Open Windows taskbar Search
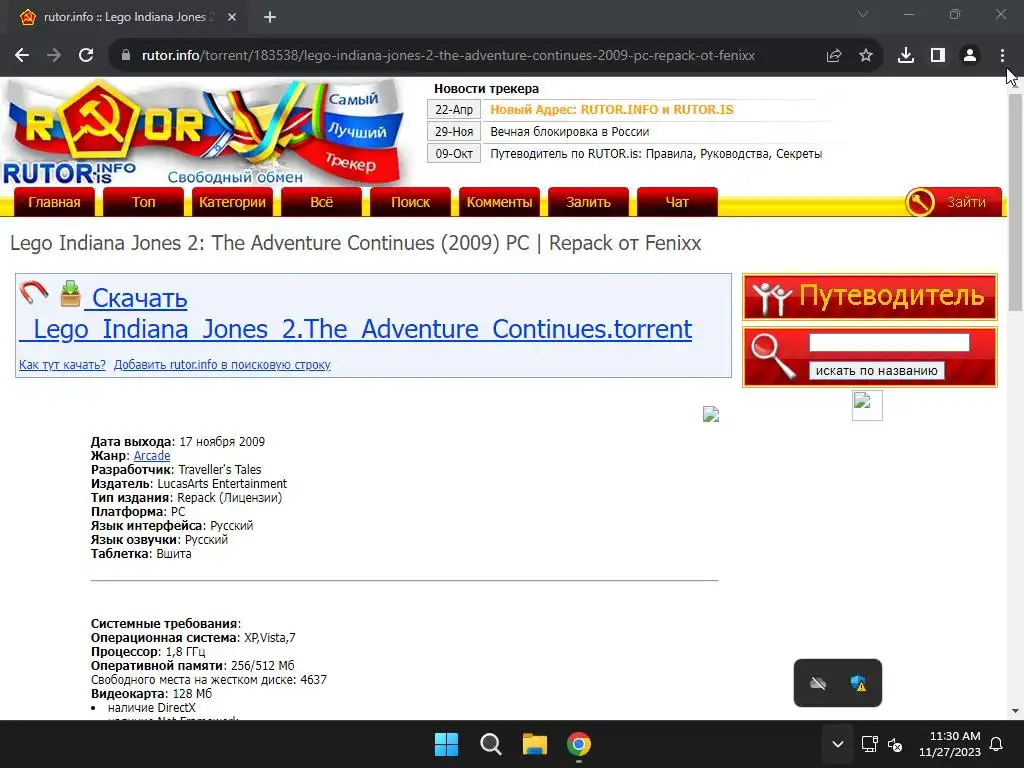 (491, 744)
